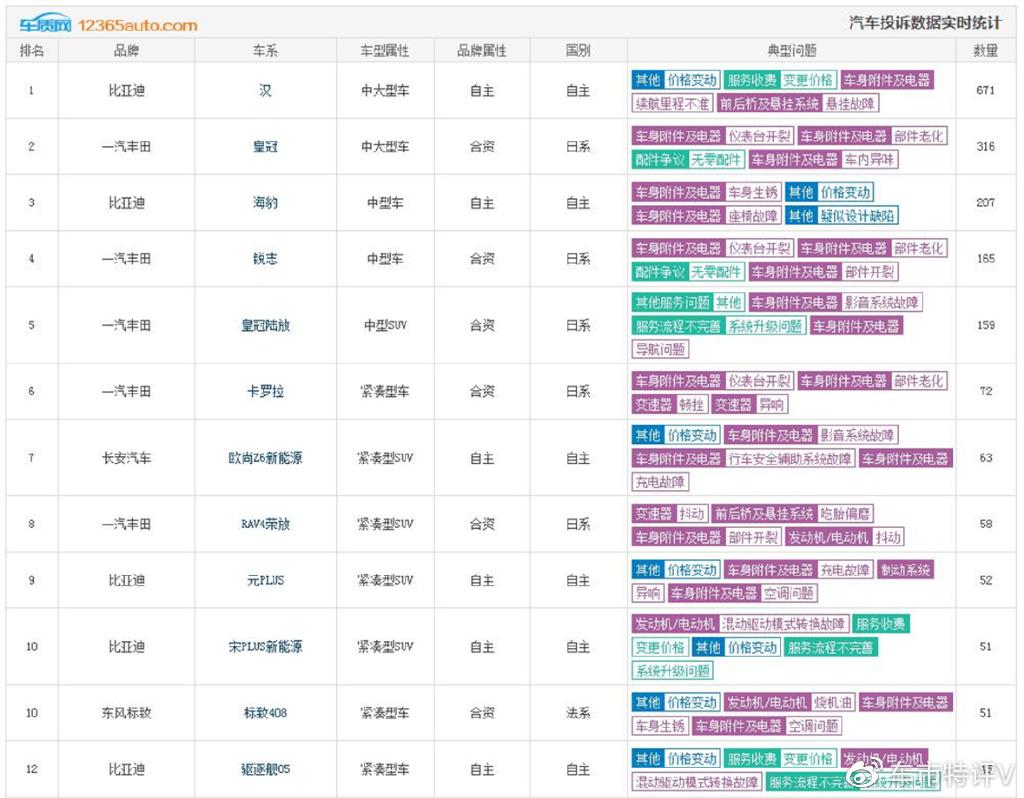Click complaint count 159
Viewport: 1024px width, 798px height.
point(985,325)
